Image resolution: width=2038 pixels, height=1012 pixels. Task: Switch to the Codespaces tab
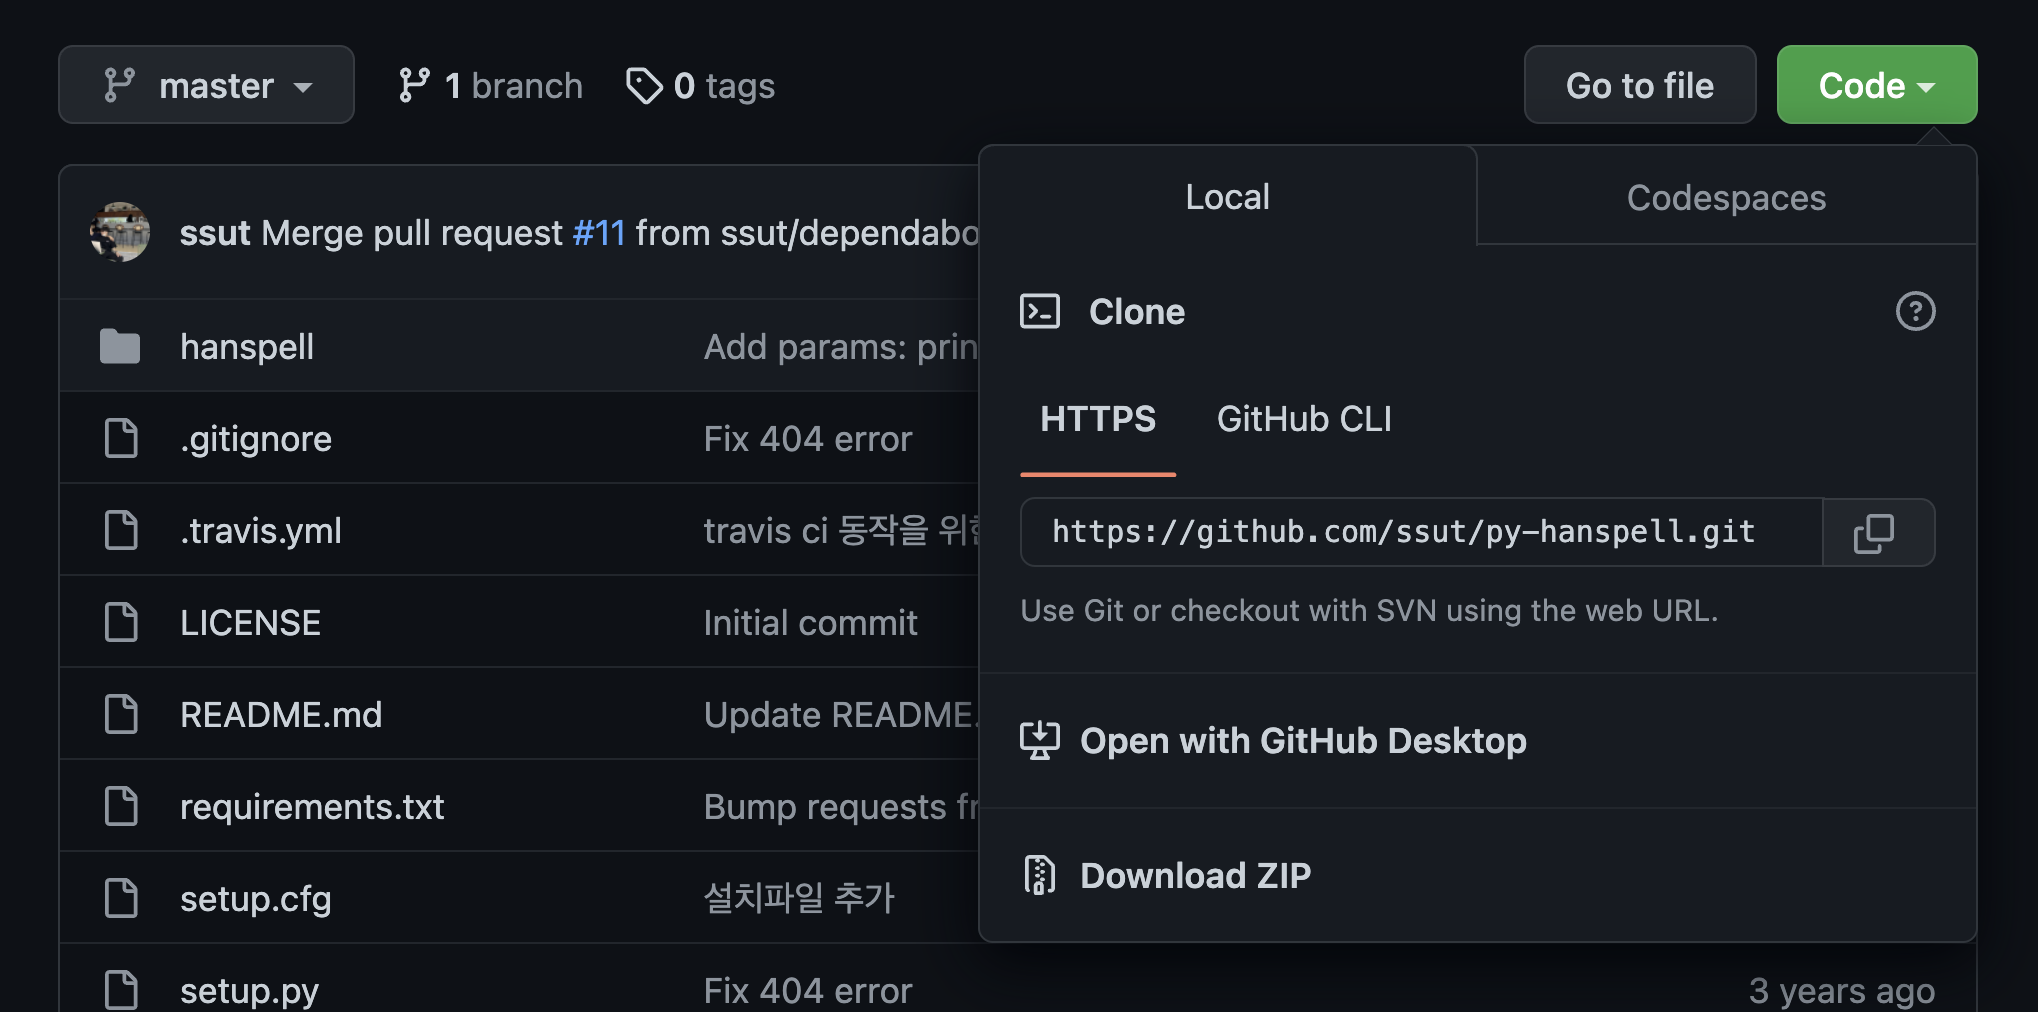click(x=1726, y=197)
